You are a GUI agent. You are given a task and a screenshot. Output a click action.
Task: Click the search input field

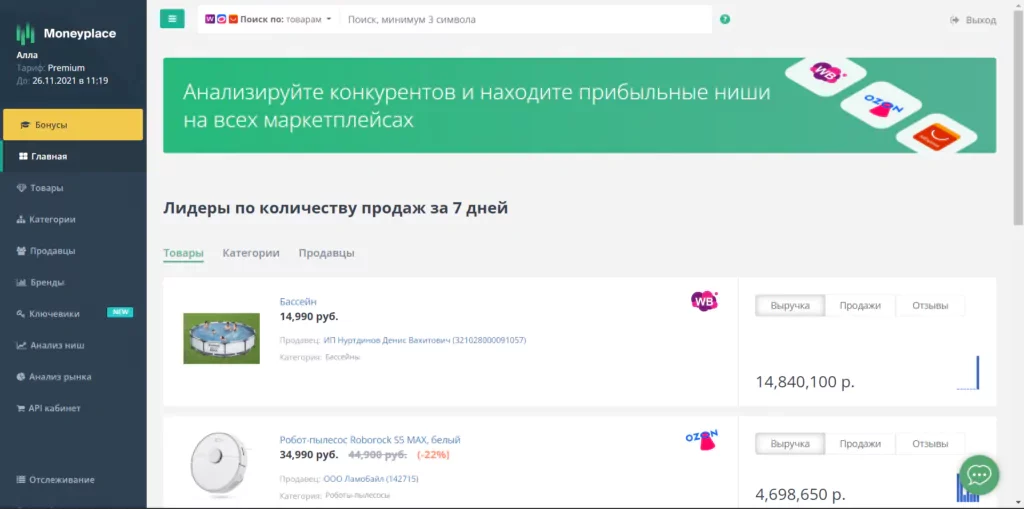click(525, 19)
